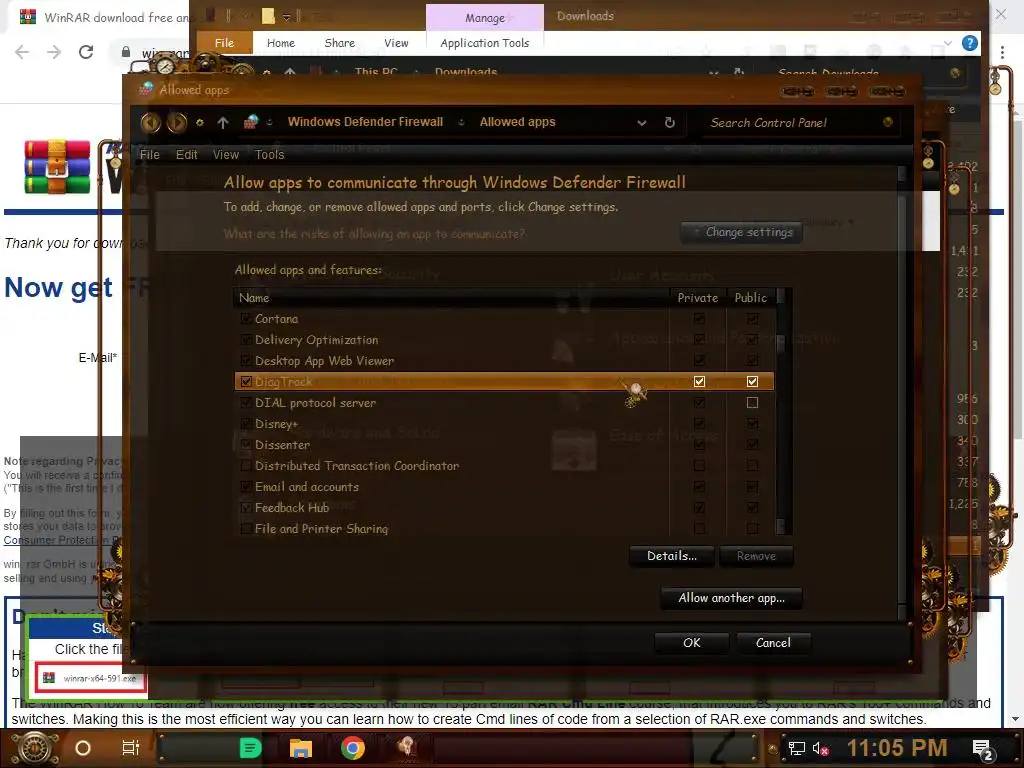1024x768 pixels.
Task: Go back in Allowed apps window
Action: [150, 122]
